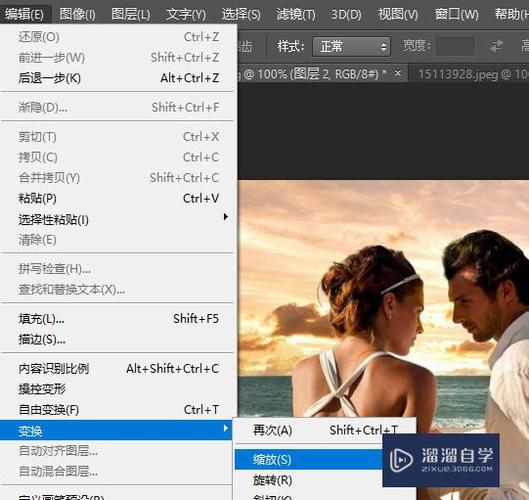
Task: Open the 滤镜(T) menu
Action: 296,14
